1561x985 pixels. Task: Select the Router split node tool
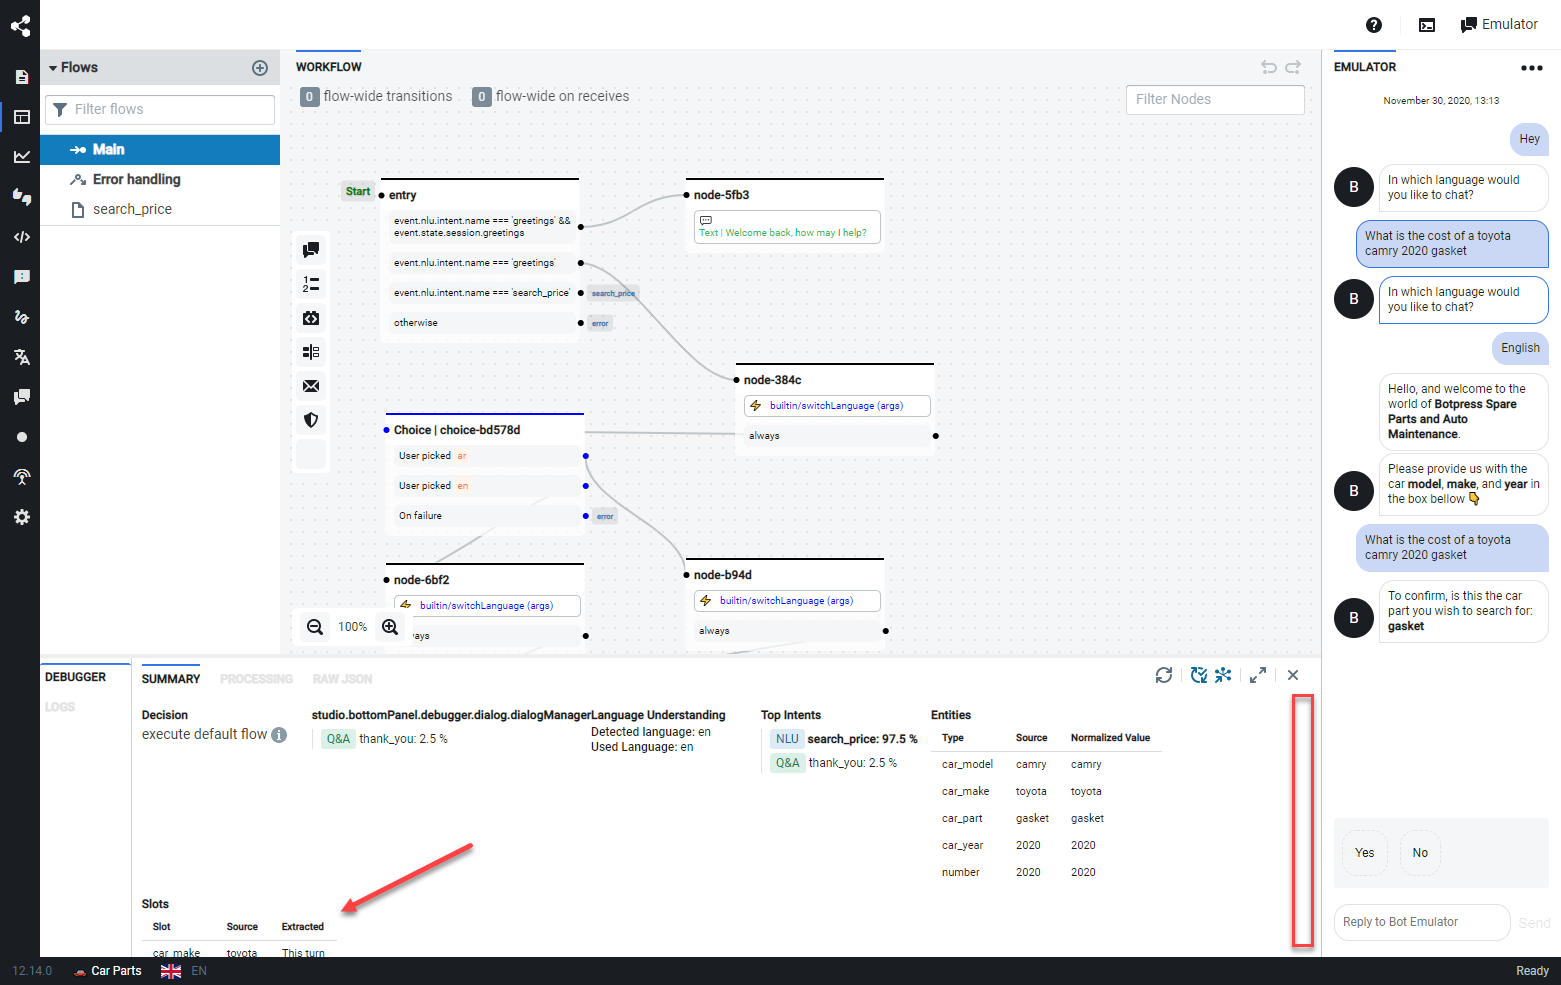click(x=311, y=352)
